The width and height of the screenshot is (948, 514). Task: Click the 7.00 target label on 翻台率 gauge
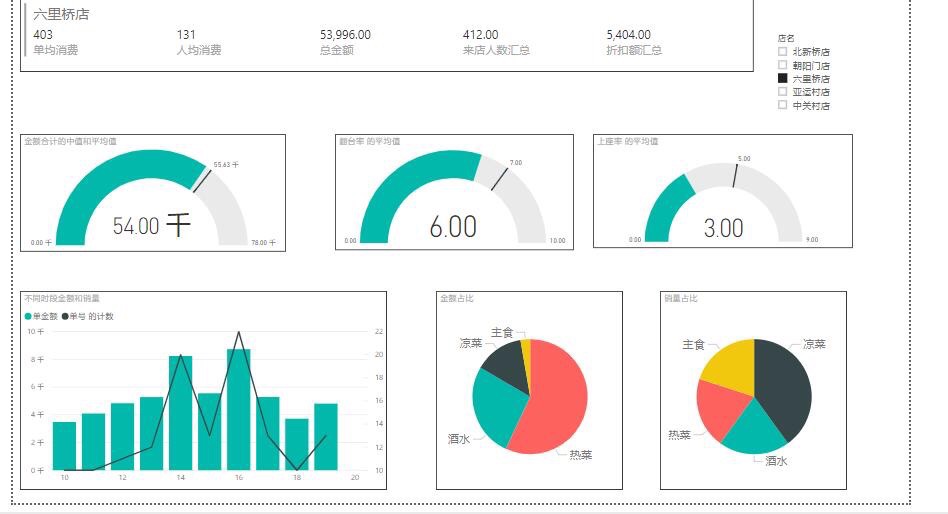tap(516, 163)
